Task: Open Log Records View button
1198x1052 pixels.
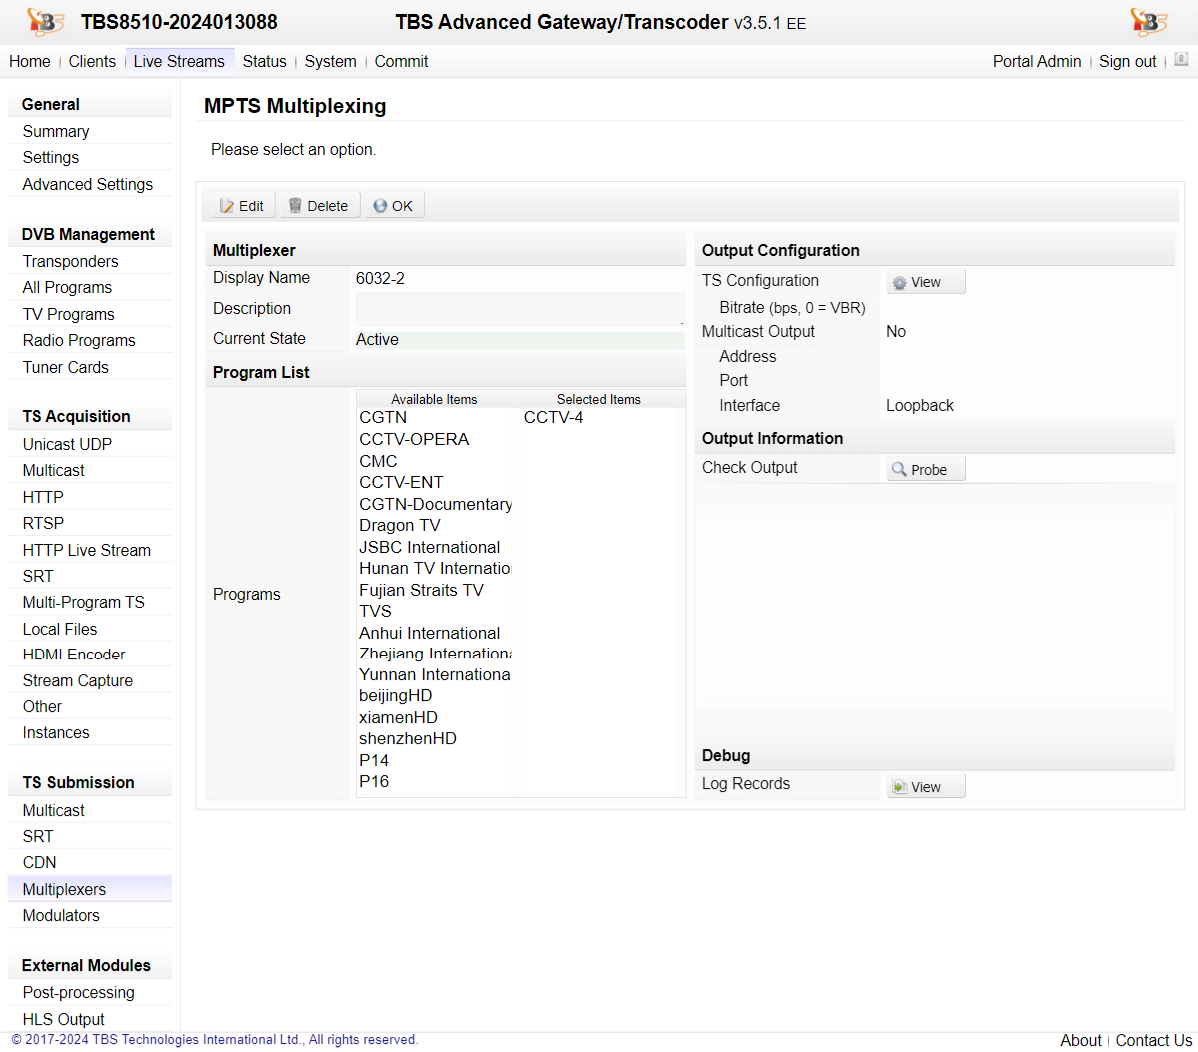Action: (x=925, y=787)
